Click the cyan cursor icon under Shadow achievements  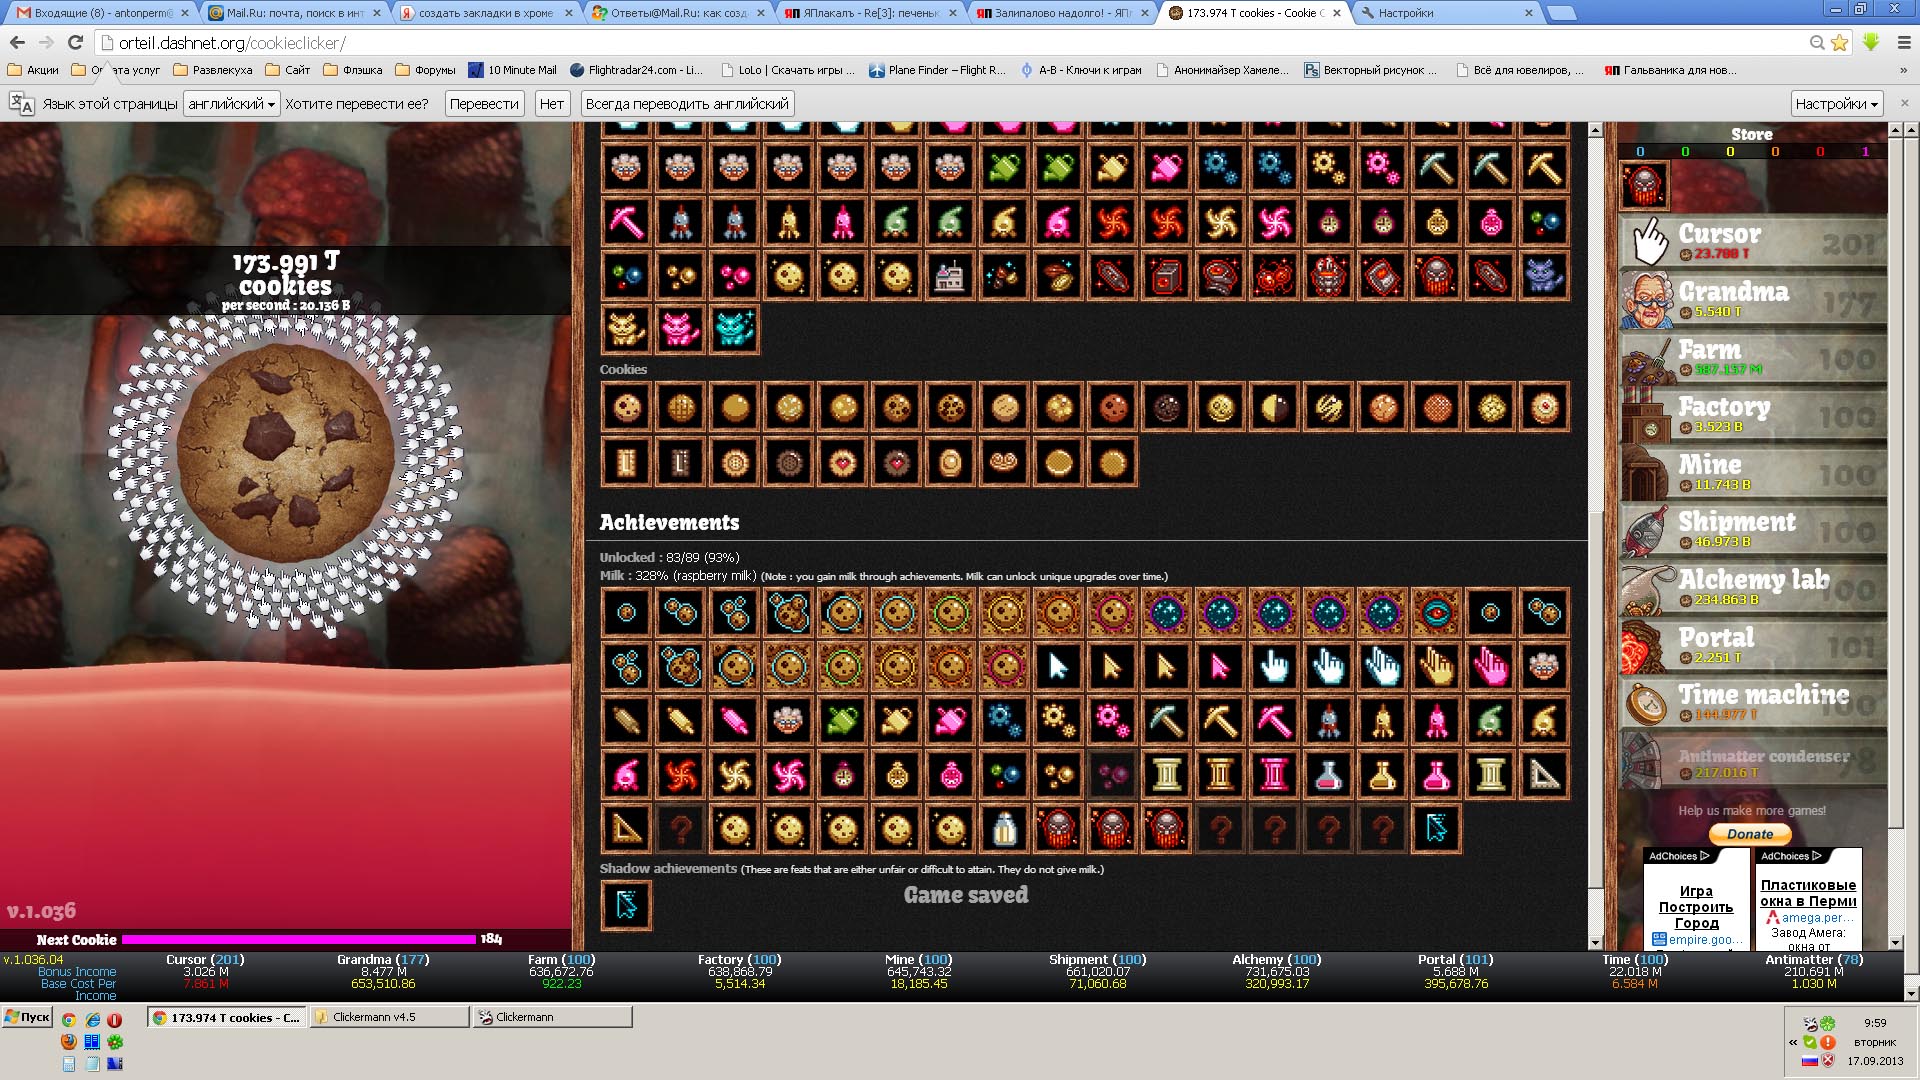(627, 905)
